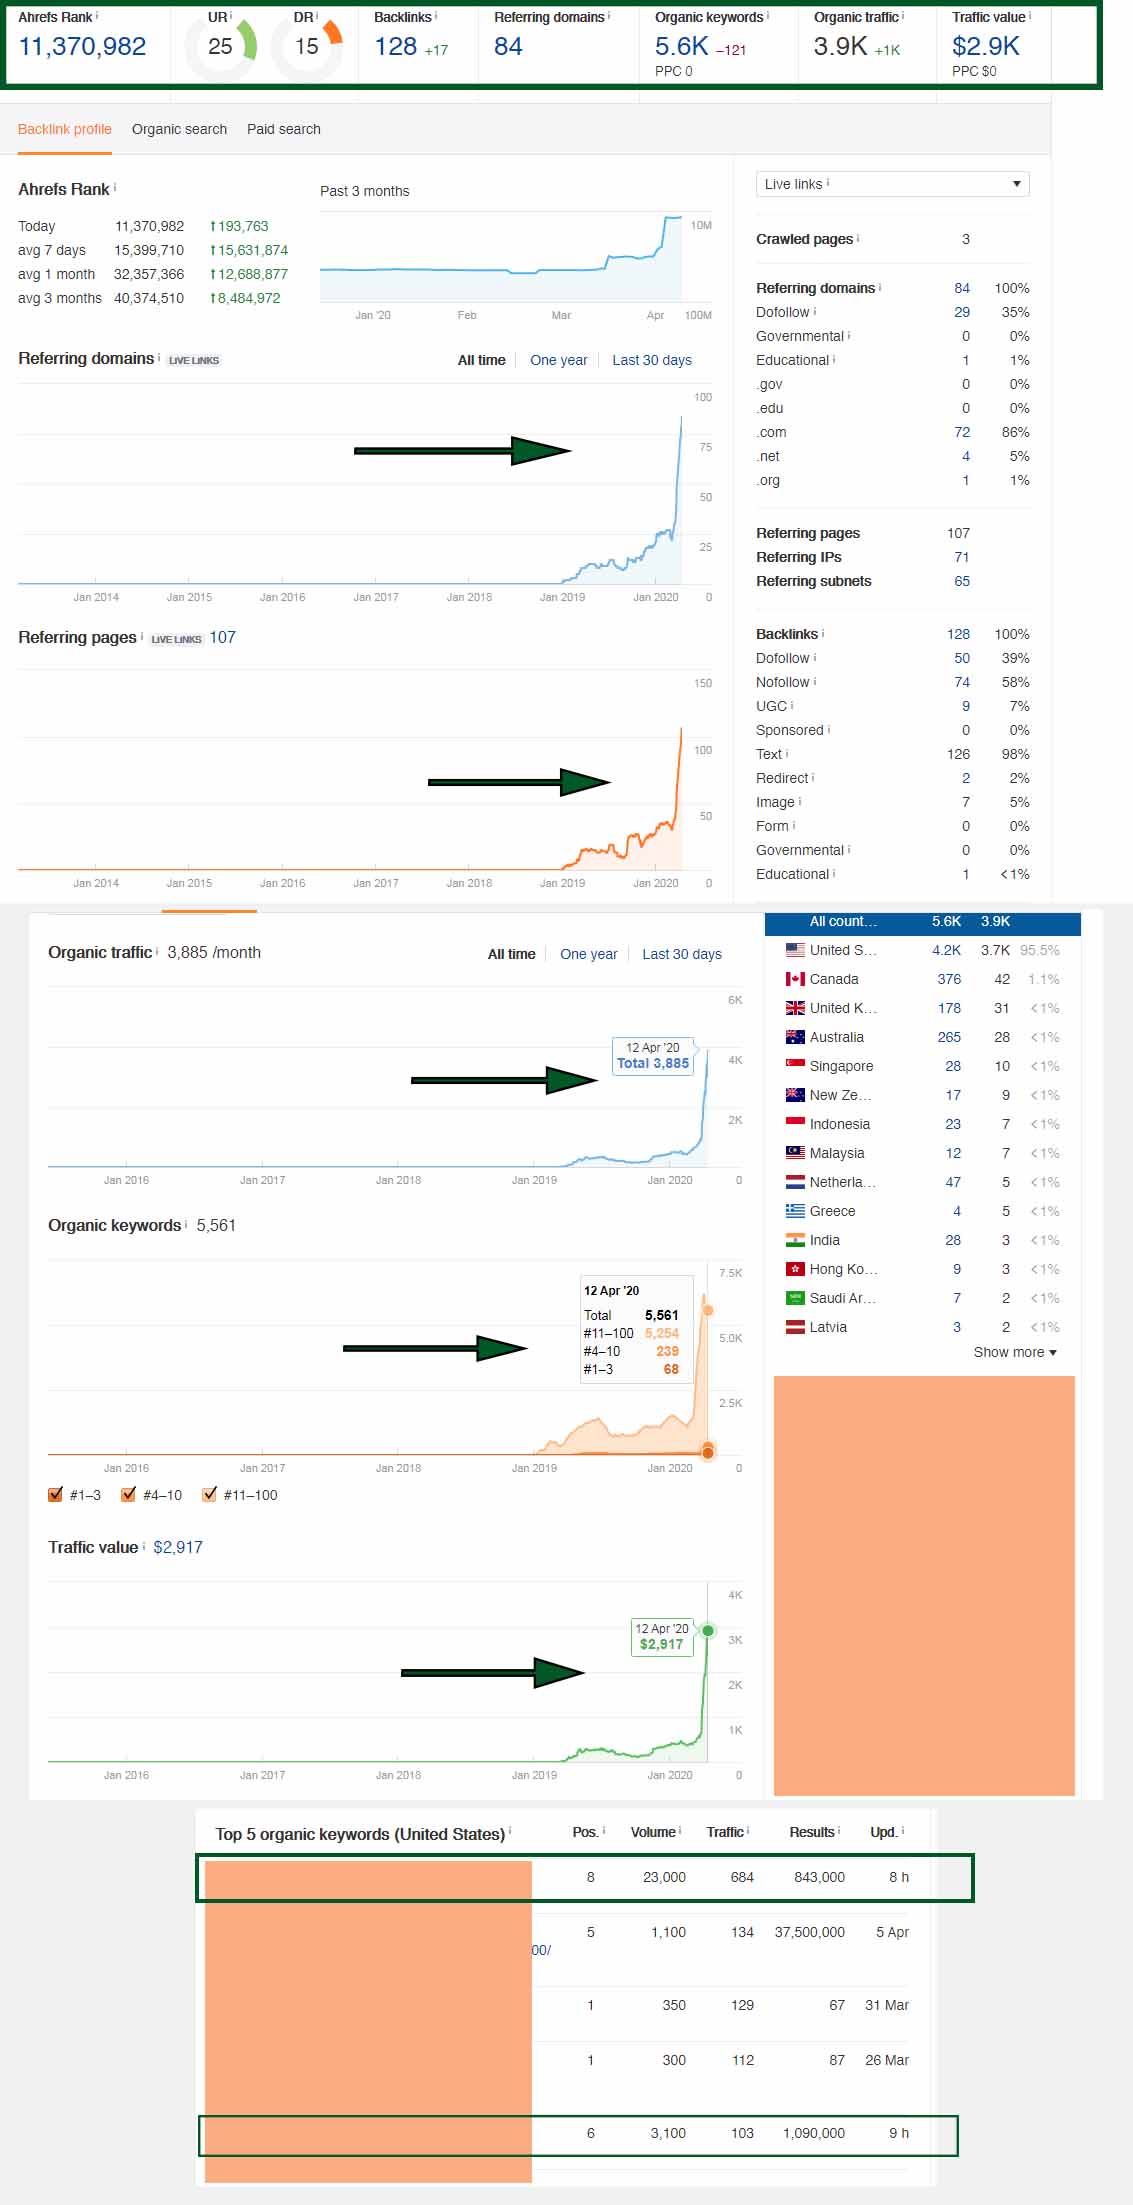Screen dimensions: 1133x2205
Task: Click the LIVE LINKS badge beside Referring domains heading
Action: [194, 360]
